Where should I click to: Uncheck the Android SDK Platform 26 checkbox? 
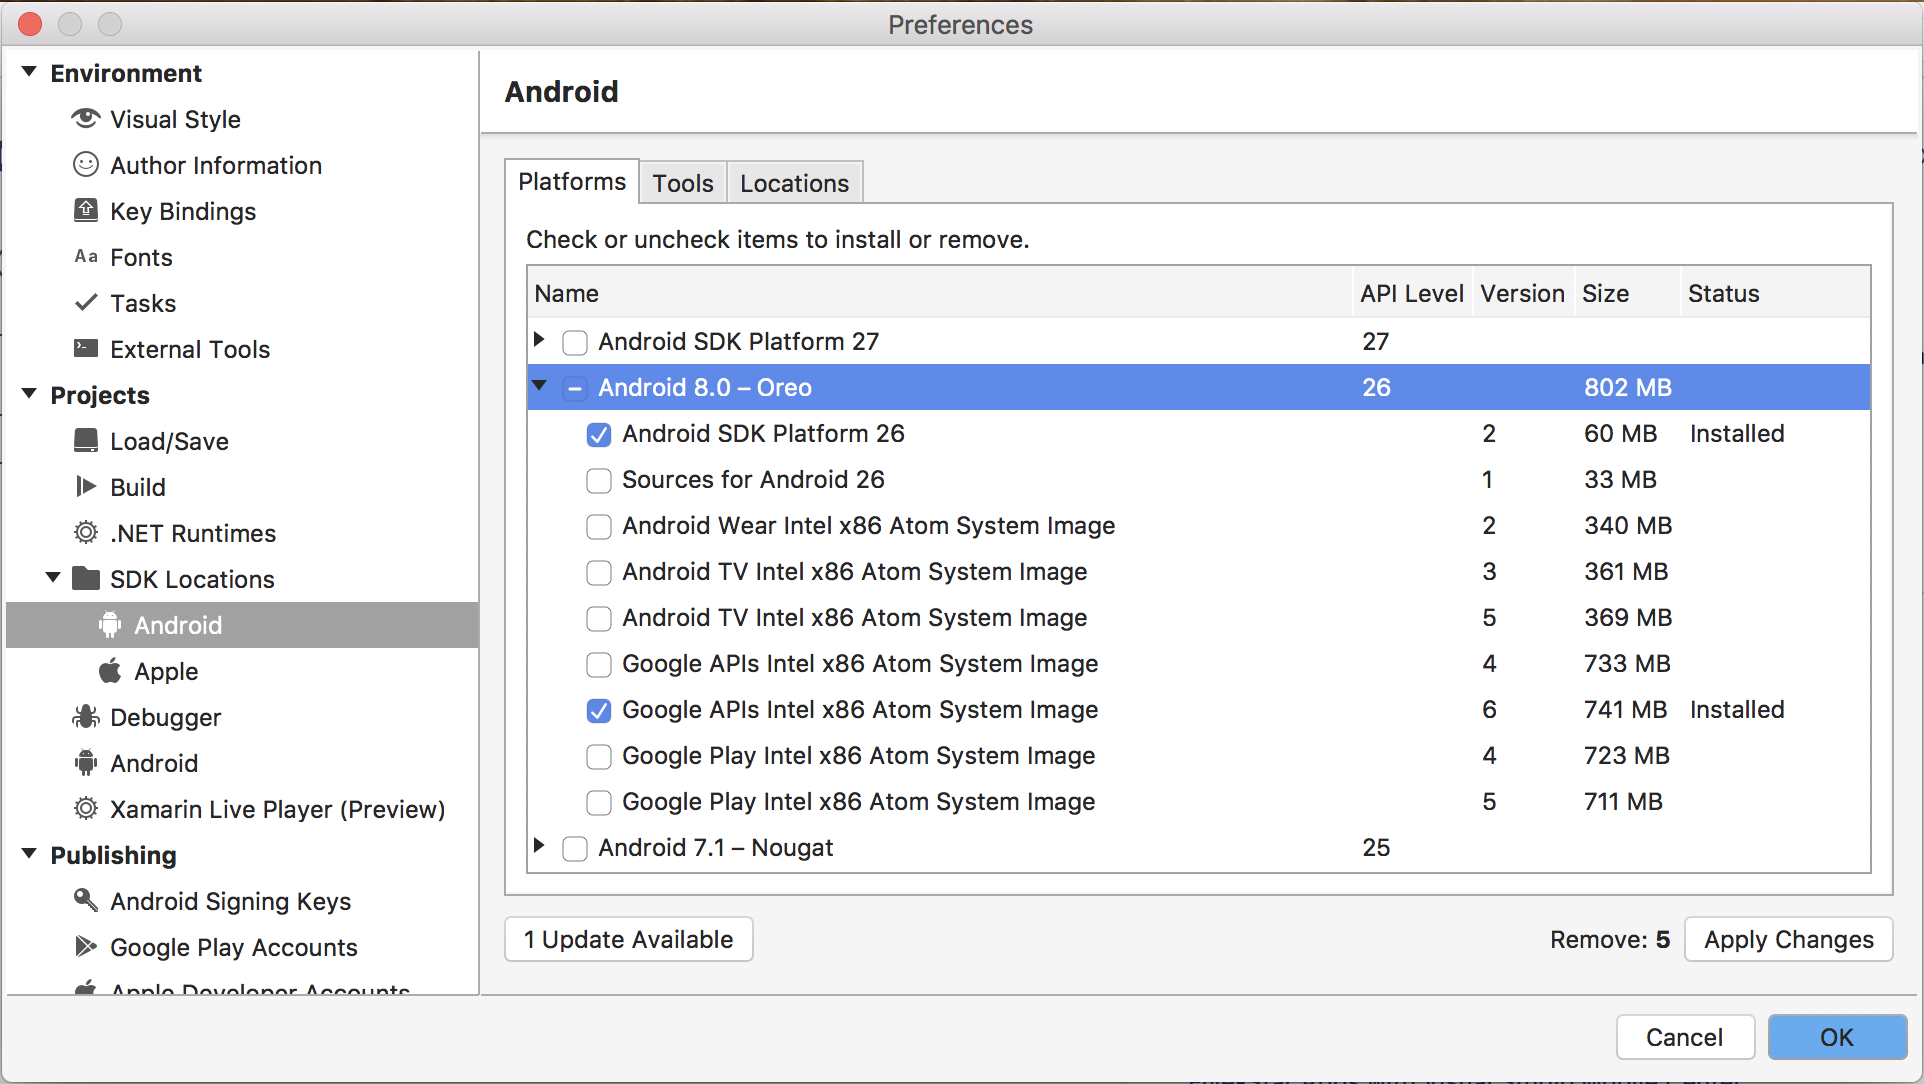tap(599, 434)
